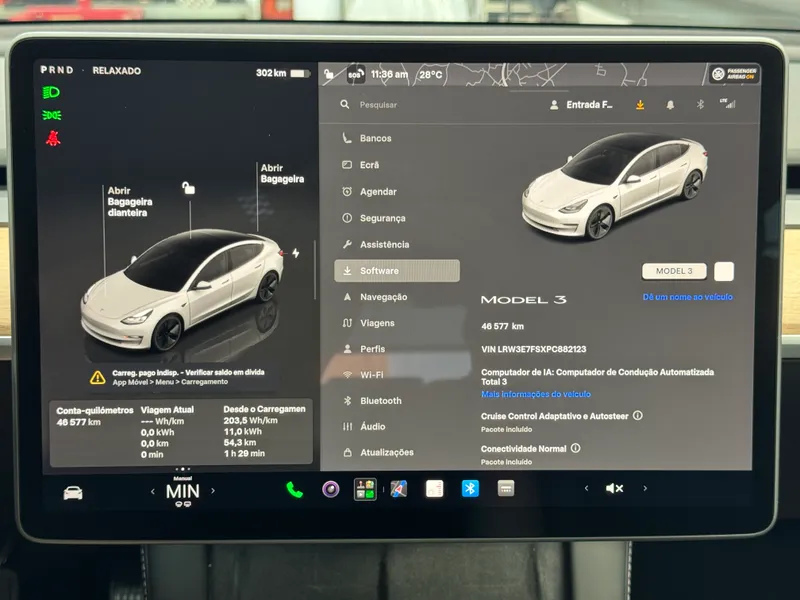Tap the VIN LRW3E7FSXPC882123 text

[534, 349]
